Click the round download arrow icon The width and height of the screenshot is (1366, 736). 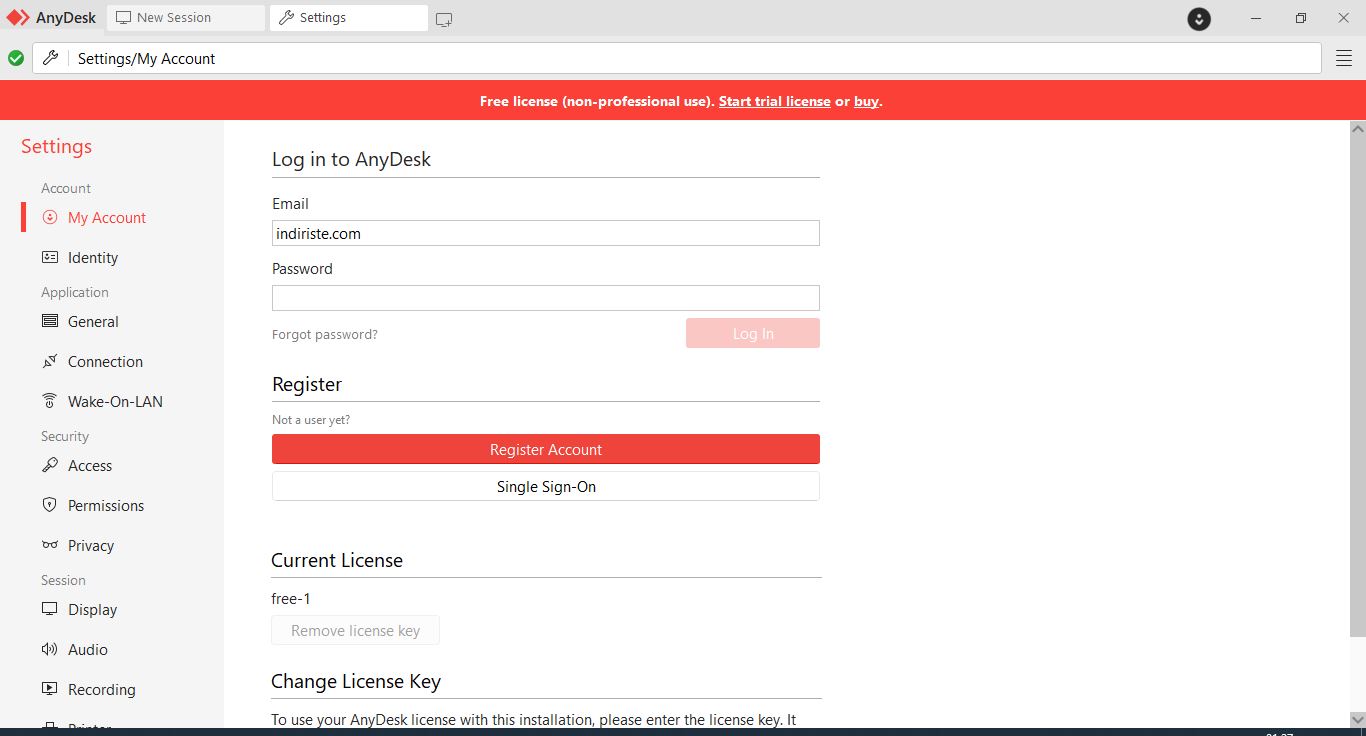1199,18
